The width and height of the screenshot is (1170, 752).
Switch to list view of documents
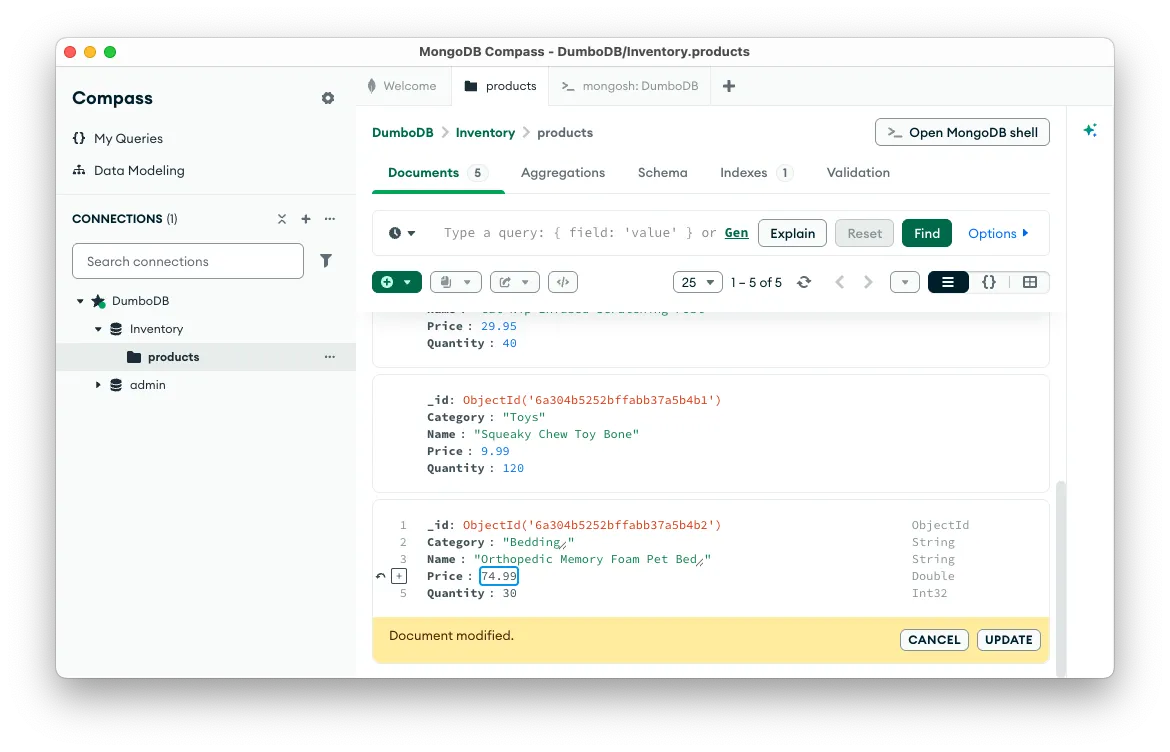coord(948,282)
